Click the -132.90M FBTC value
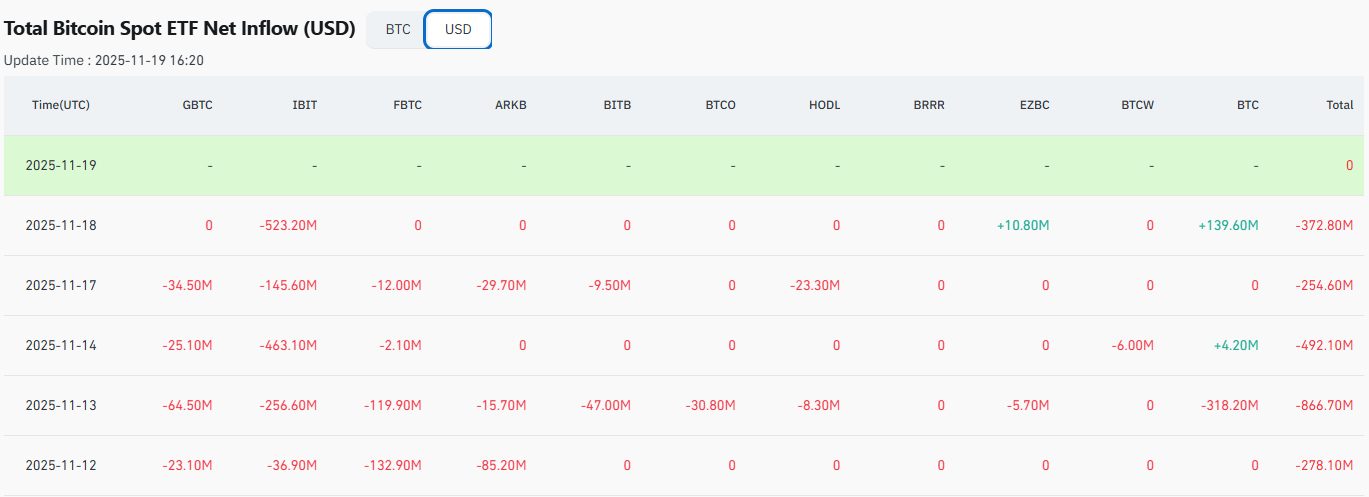Screen dimensions: 1369x497 point(393,466)
